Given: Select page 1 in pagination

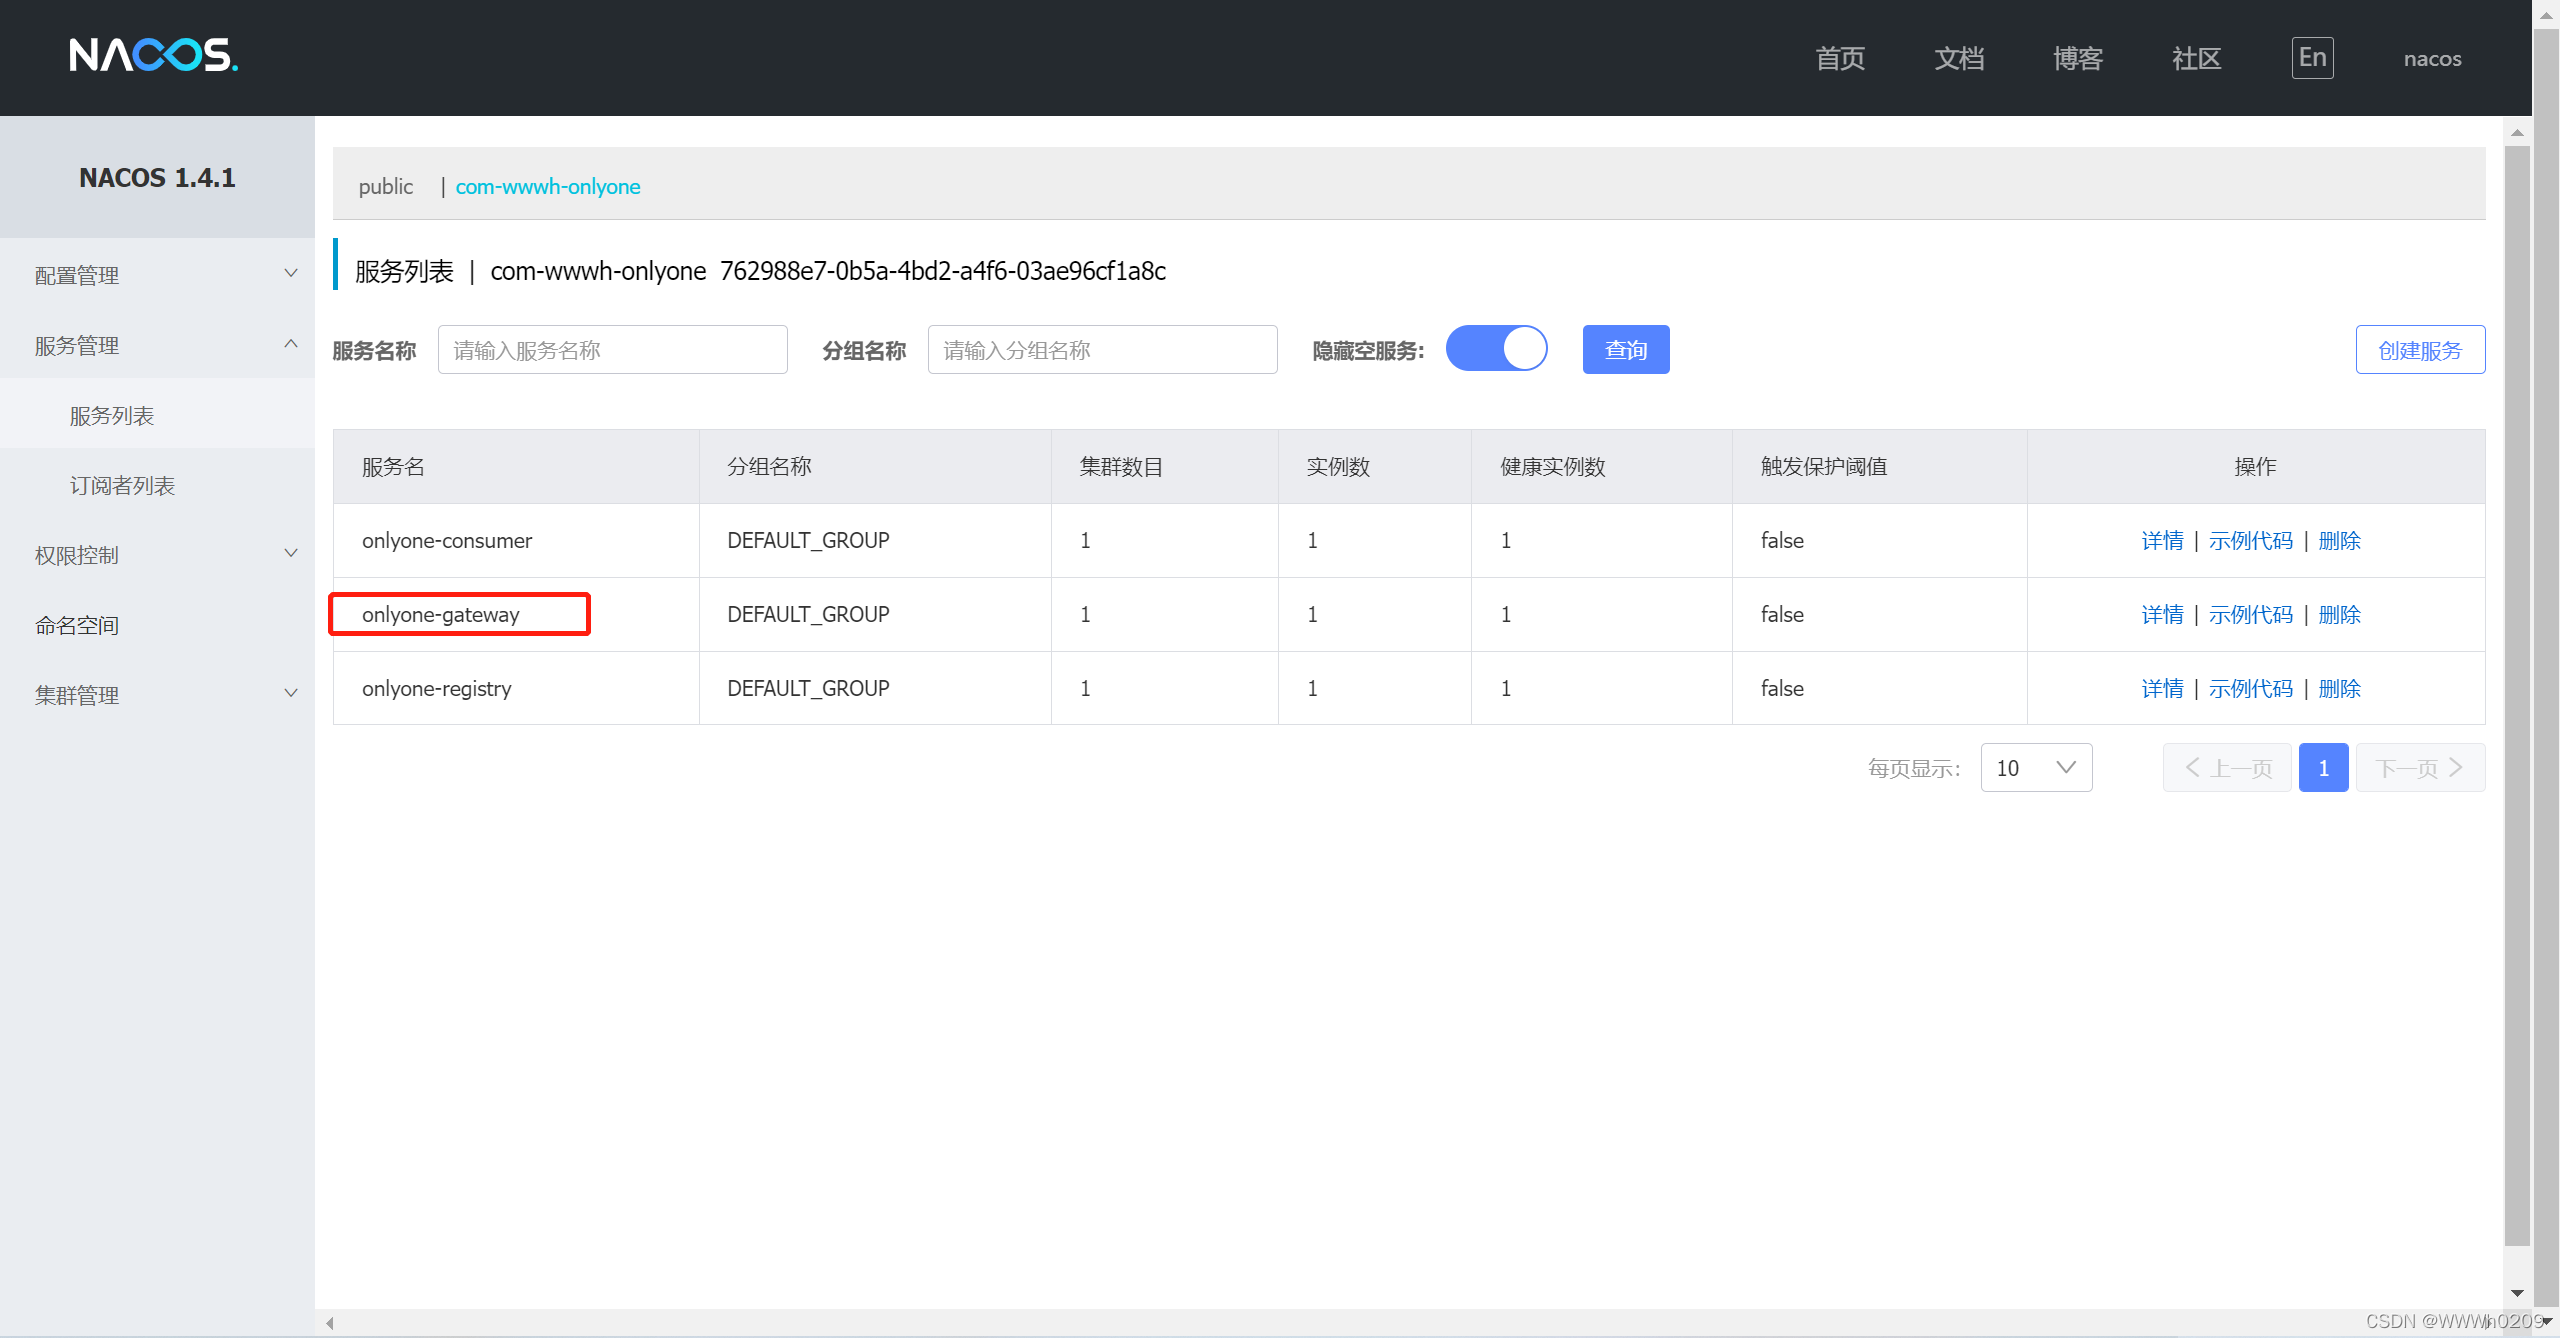Looking at the screenshot, I should point(2323,768).
